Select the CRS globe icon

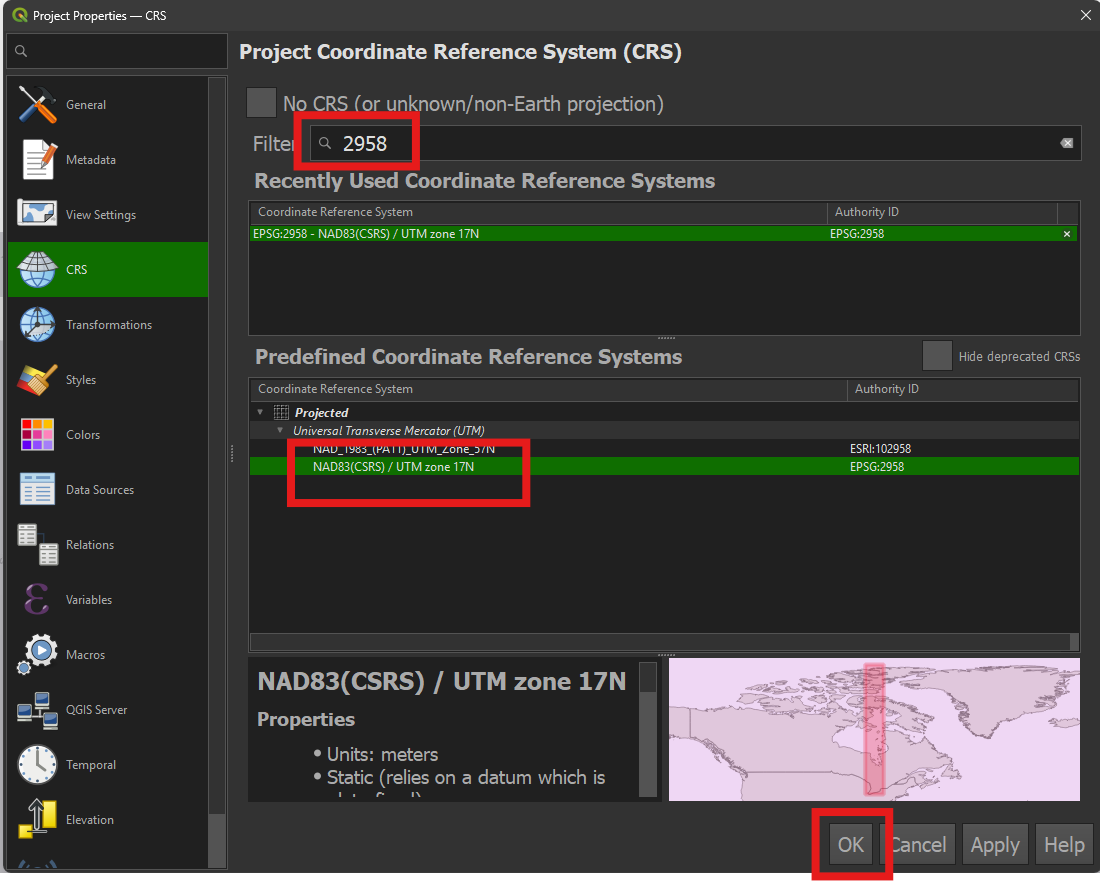pyautogui.click(x=37, y=269)
